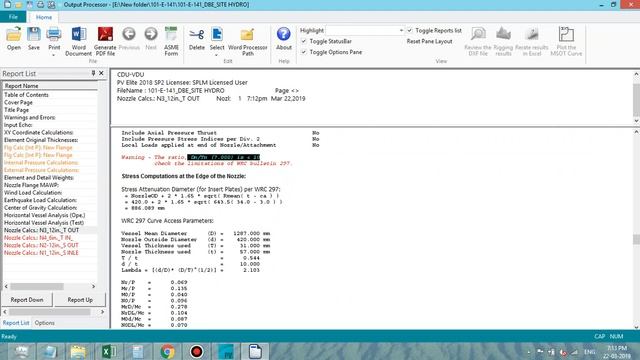Click the report list scroll right arrow

point(93,287)
